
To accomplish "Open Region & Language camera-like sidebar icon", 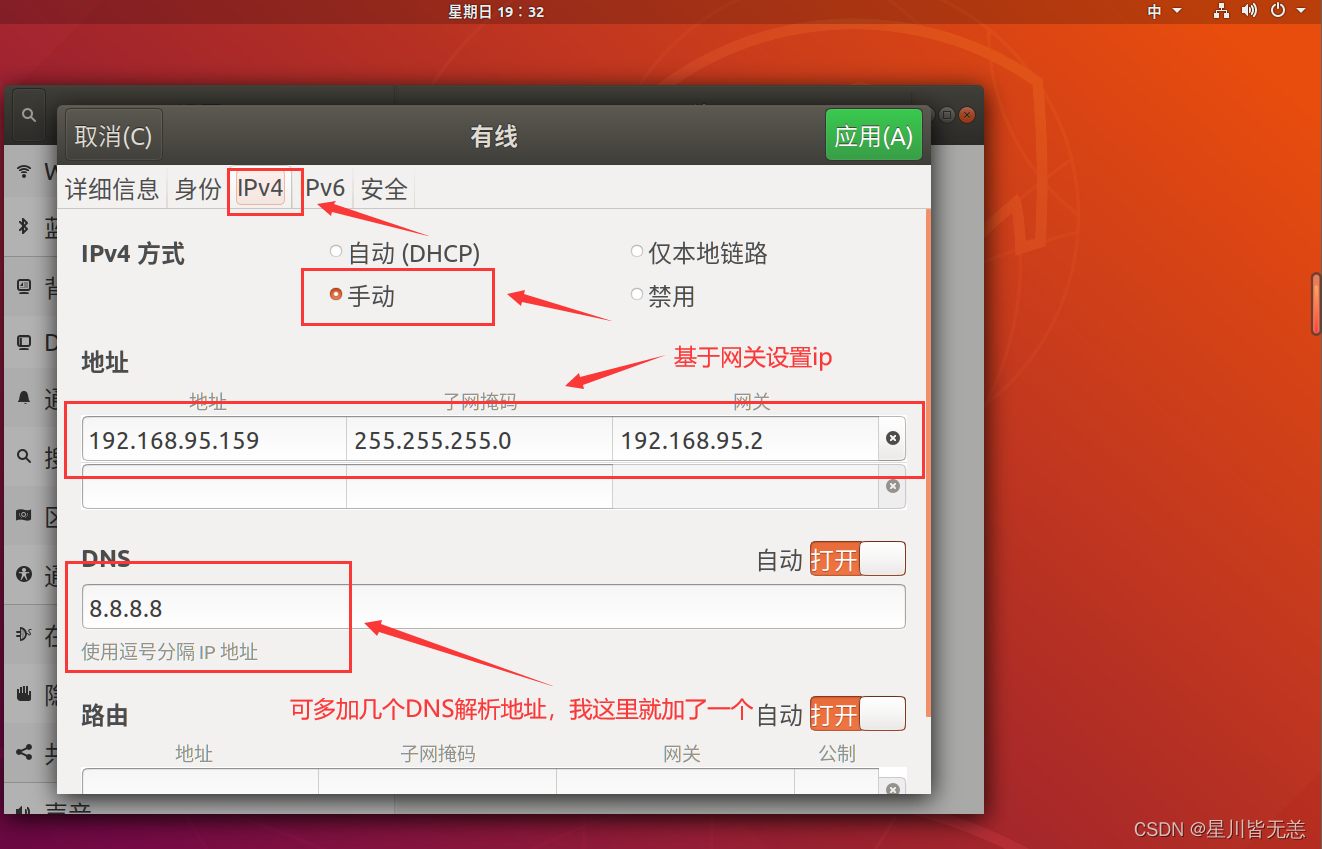I will 25,515.
